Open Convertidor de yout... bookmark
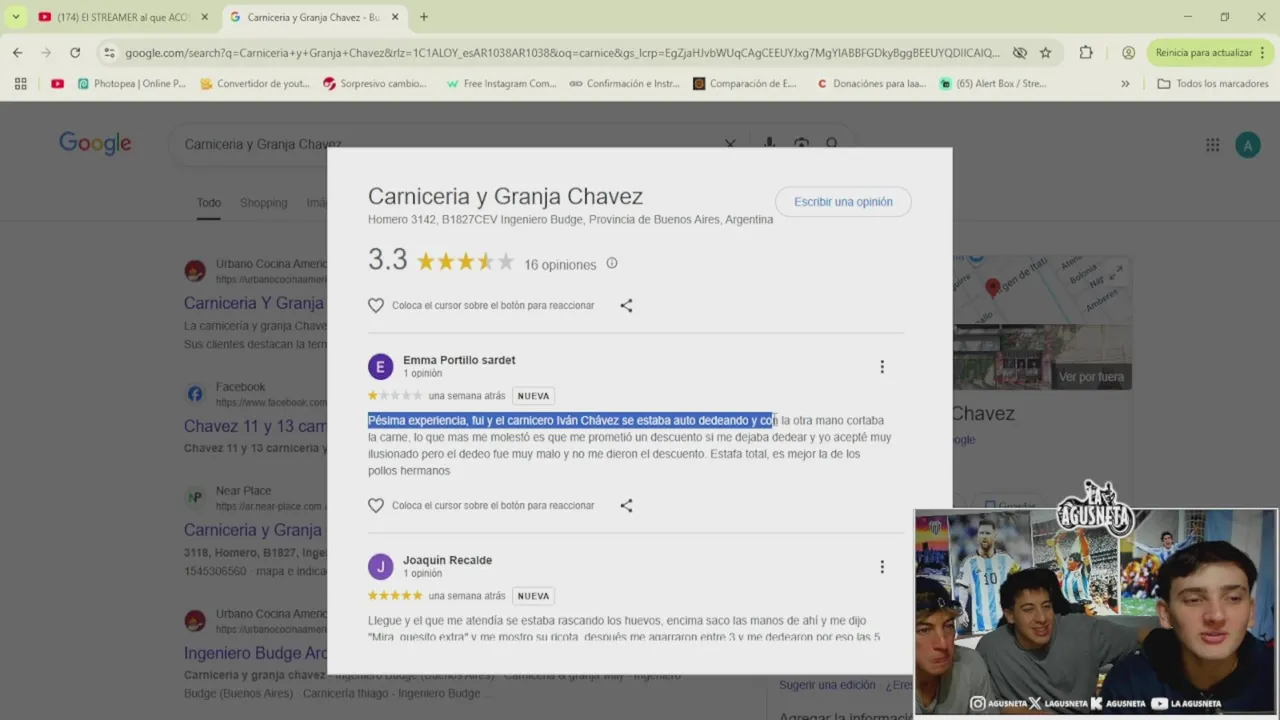Screen dimensions: 1280x720 click(255, 84)
